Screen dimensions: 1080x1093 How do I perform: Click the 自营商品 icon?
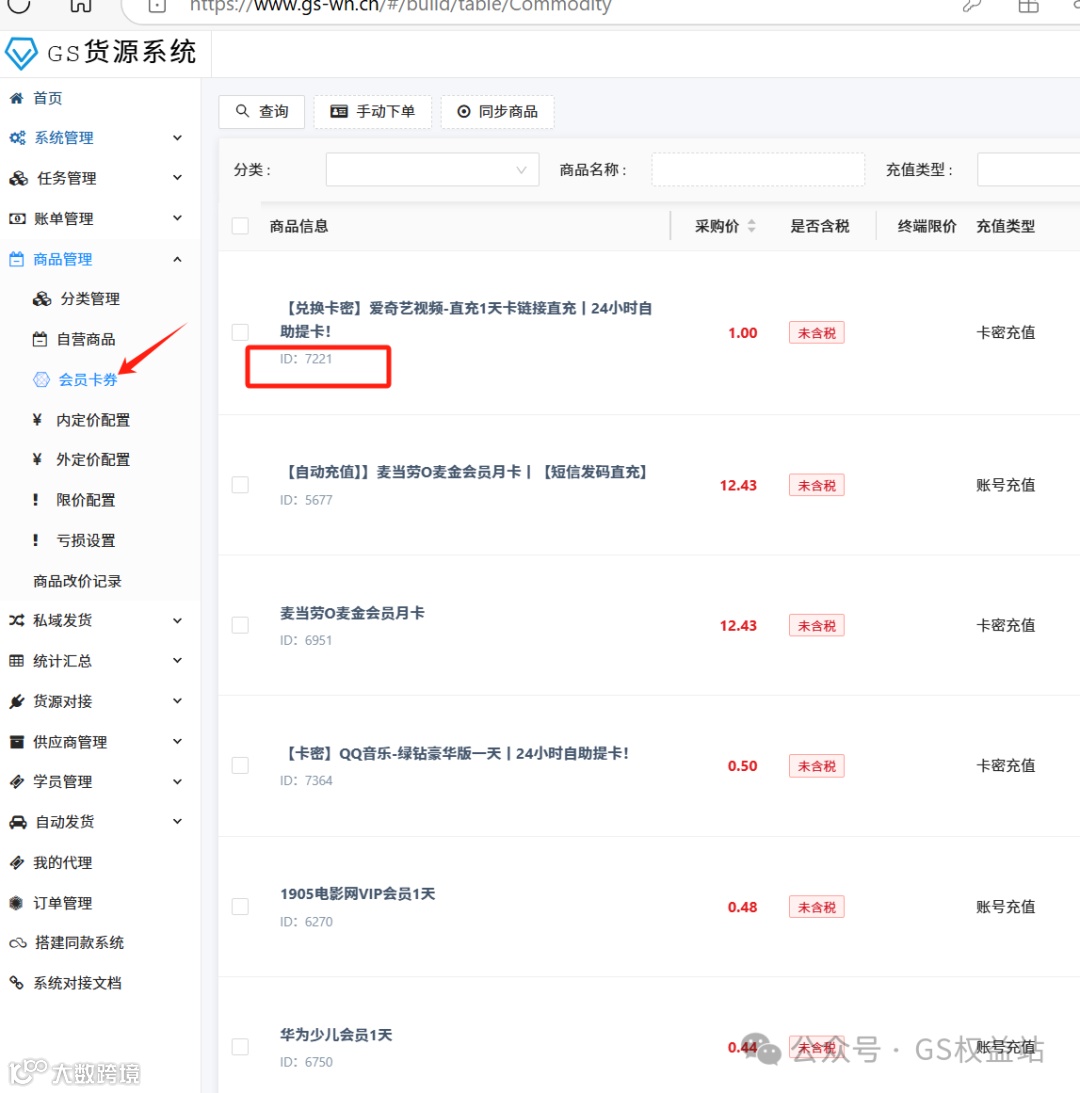[40, 339]
